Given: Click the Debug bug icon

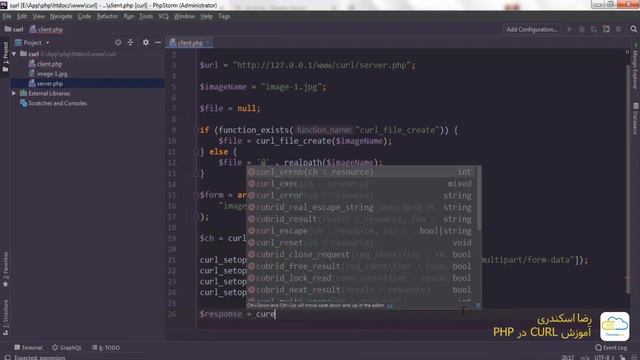Looking at the screenshot, I should [582, 29].
